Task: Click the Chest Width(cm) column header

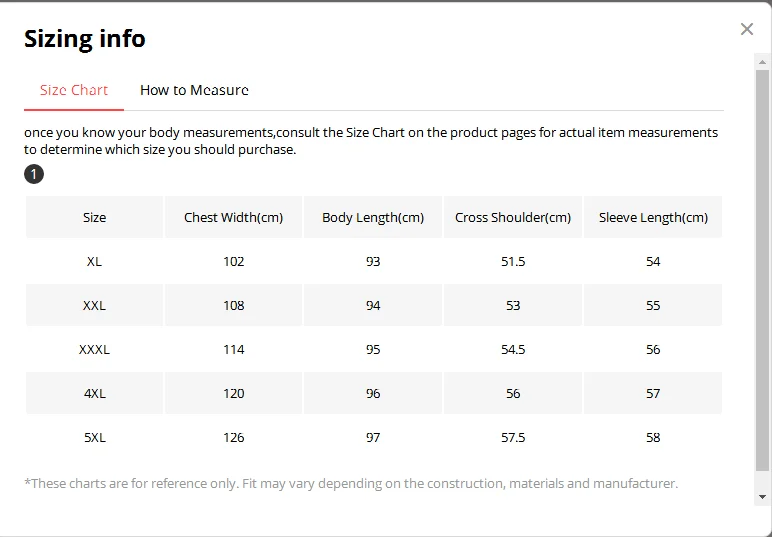Action: click(x=233, y=218)
